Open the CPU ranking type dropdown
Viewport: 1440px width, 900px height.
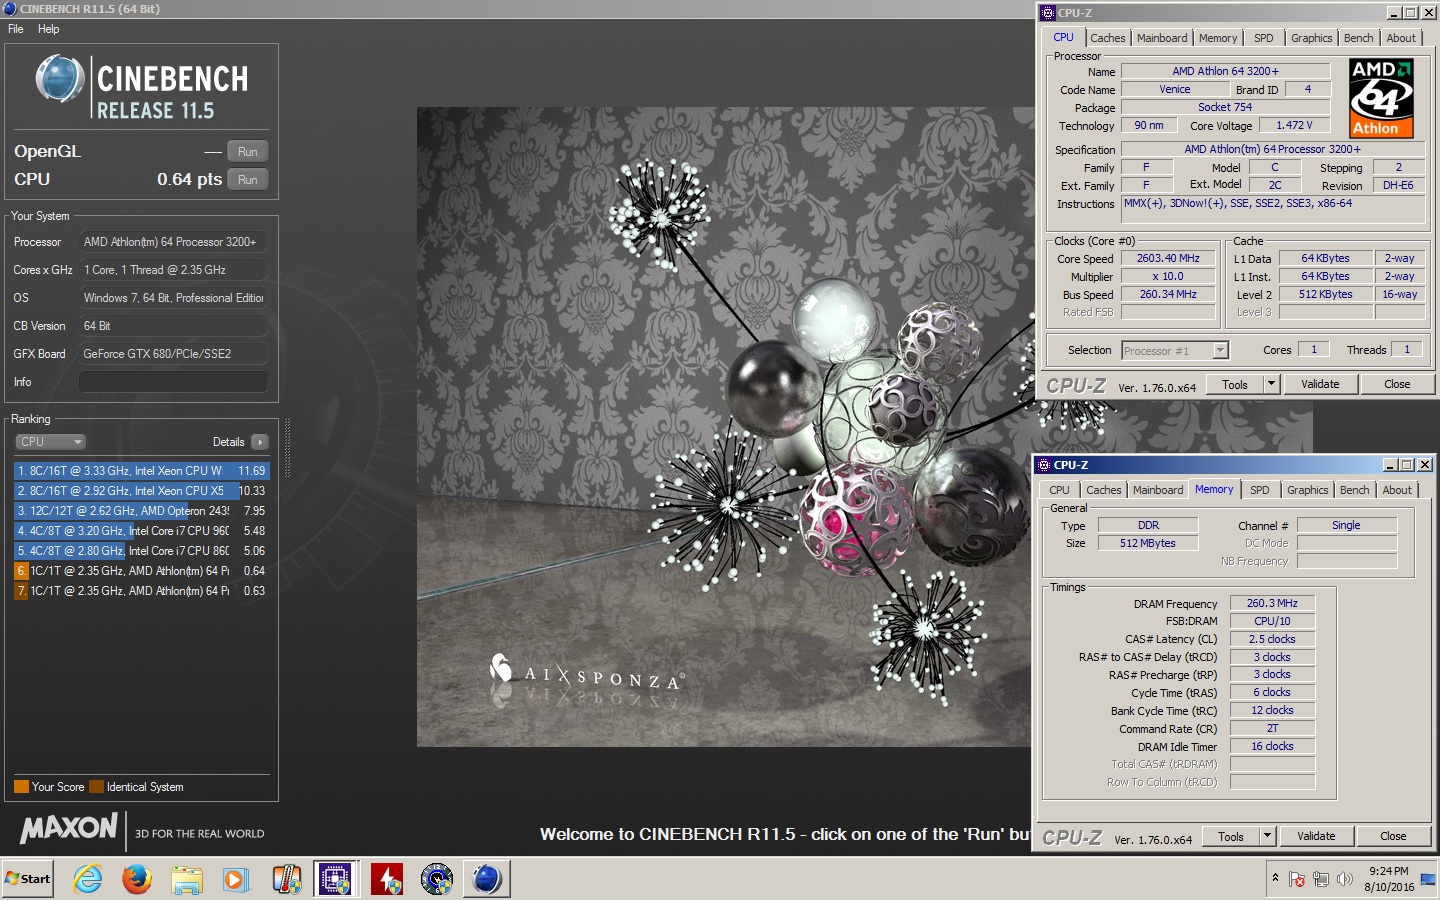click(x=50, y=442)
